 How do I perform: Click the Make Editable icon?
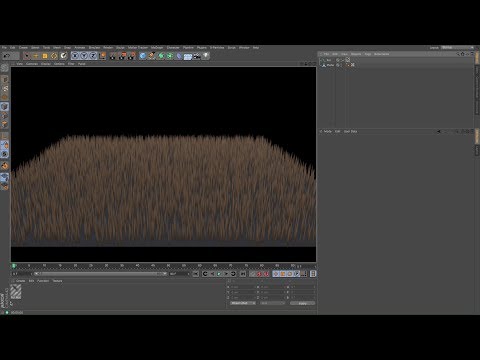(x=5, y=68)
